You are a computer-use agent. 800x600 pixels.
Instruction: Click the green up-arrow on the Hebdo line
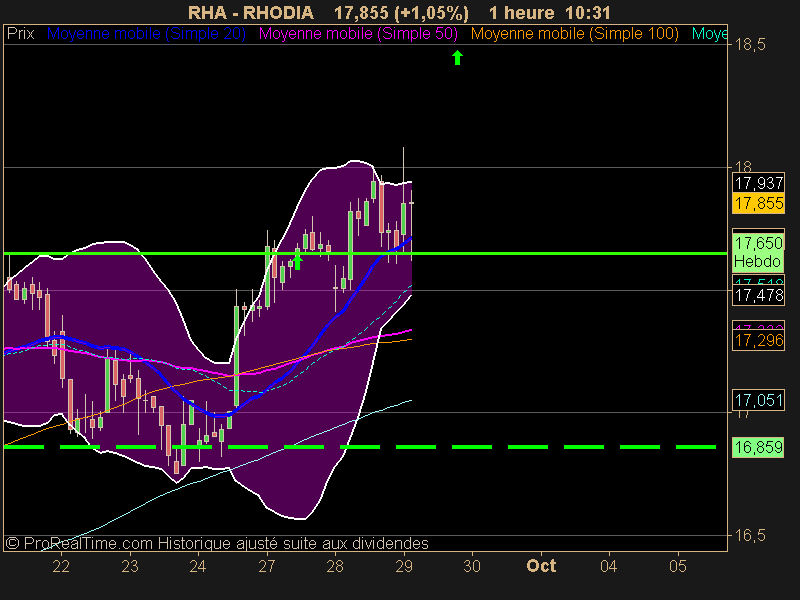[297, 262]
